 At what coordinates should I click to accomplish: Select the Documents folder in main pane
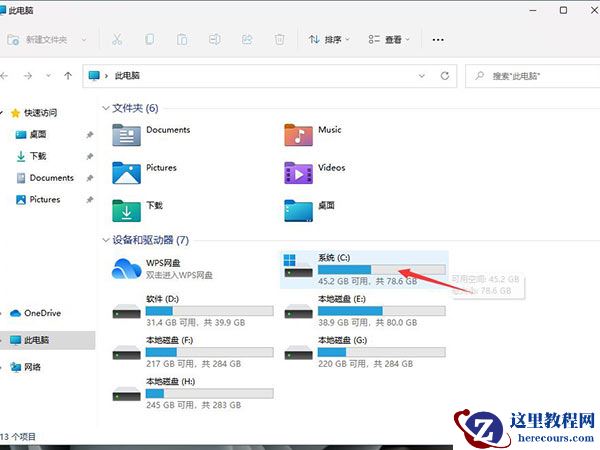pos(151,135)
